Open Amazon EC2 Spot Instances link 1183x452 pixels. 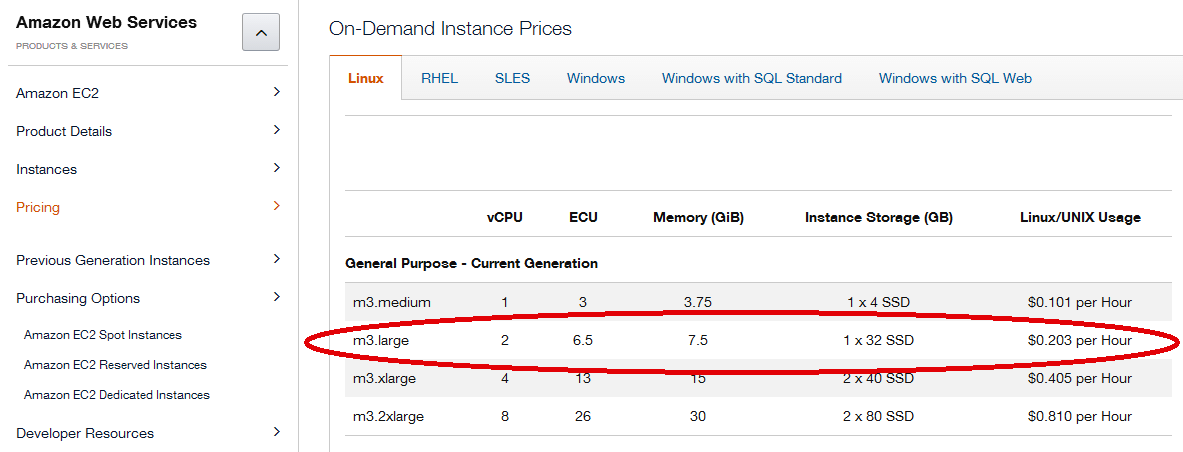(x=103, y=335)
